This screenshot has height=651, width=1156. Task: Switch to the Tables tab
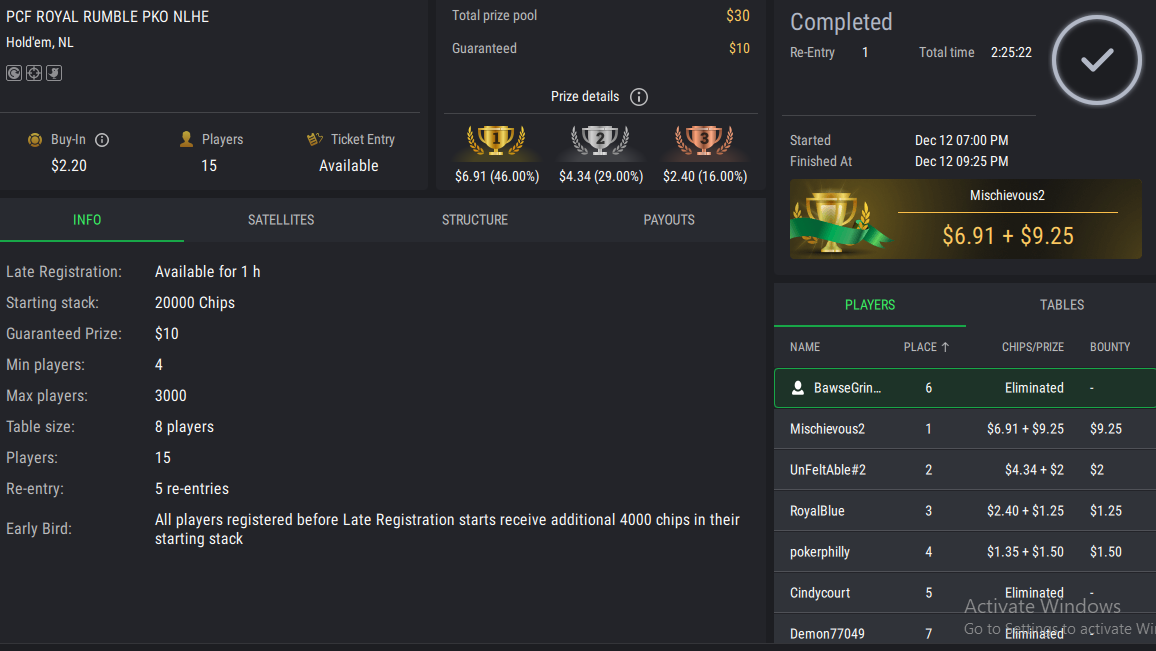click(x=1062, y=305)
